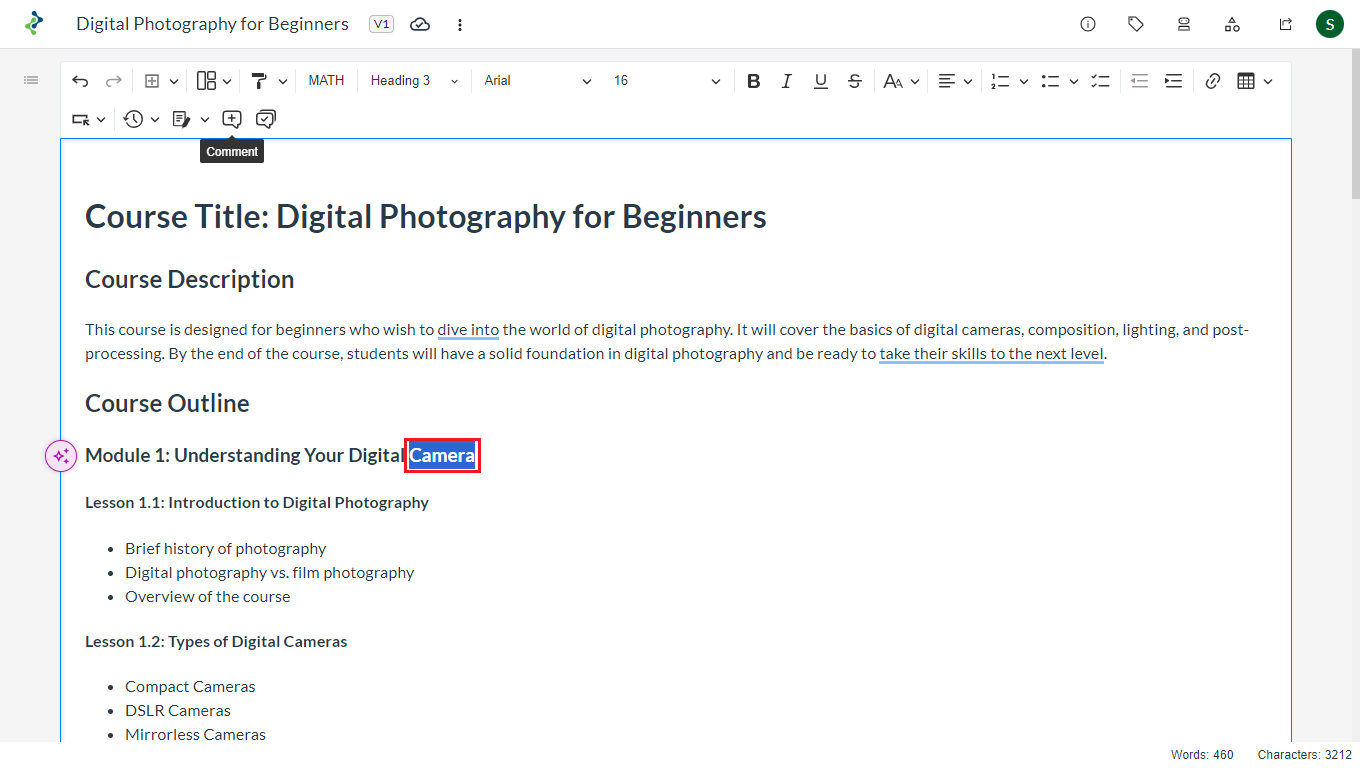Open the text alignment dropdown

tap(955, 81)
